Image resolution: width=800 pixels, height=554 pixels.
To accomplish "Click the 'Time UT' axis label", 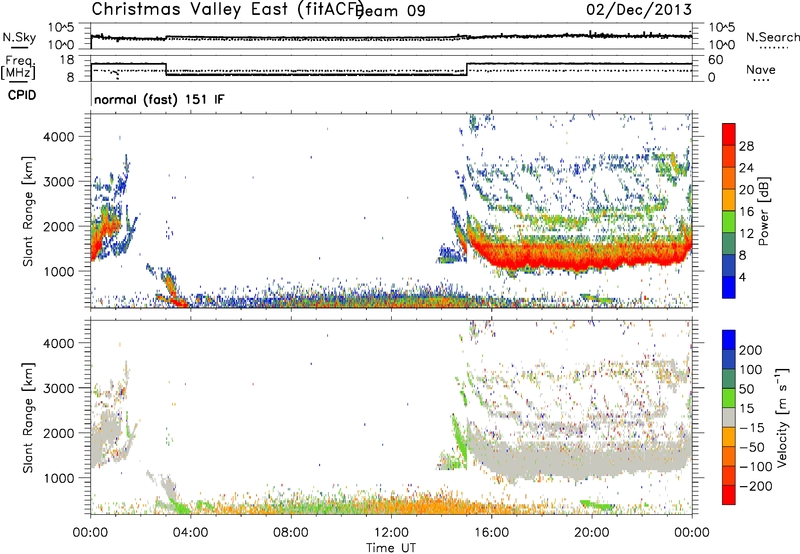I will tap(391, 547).
